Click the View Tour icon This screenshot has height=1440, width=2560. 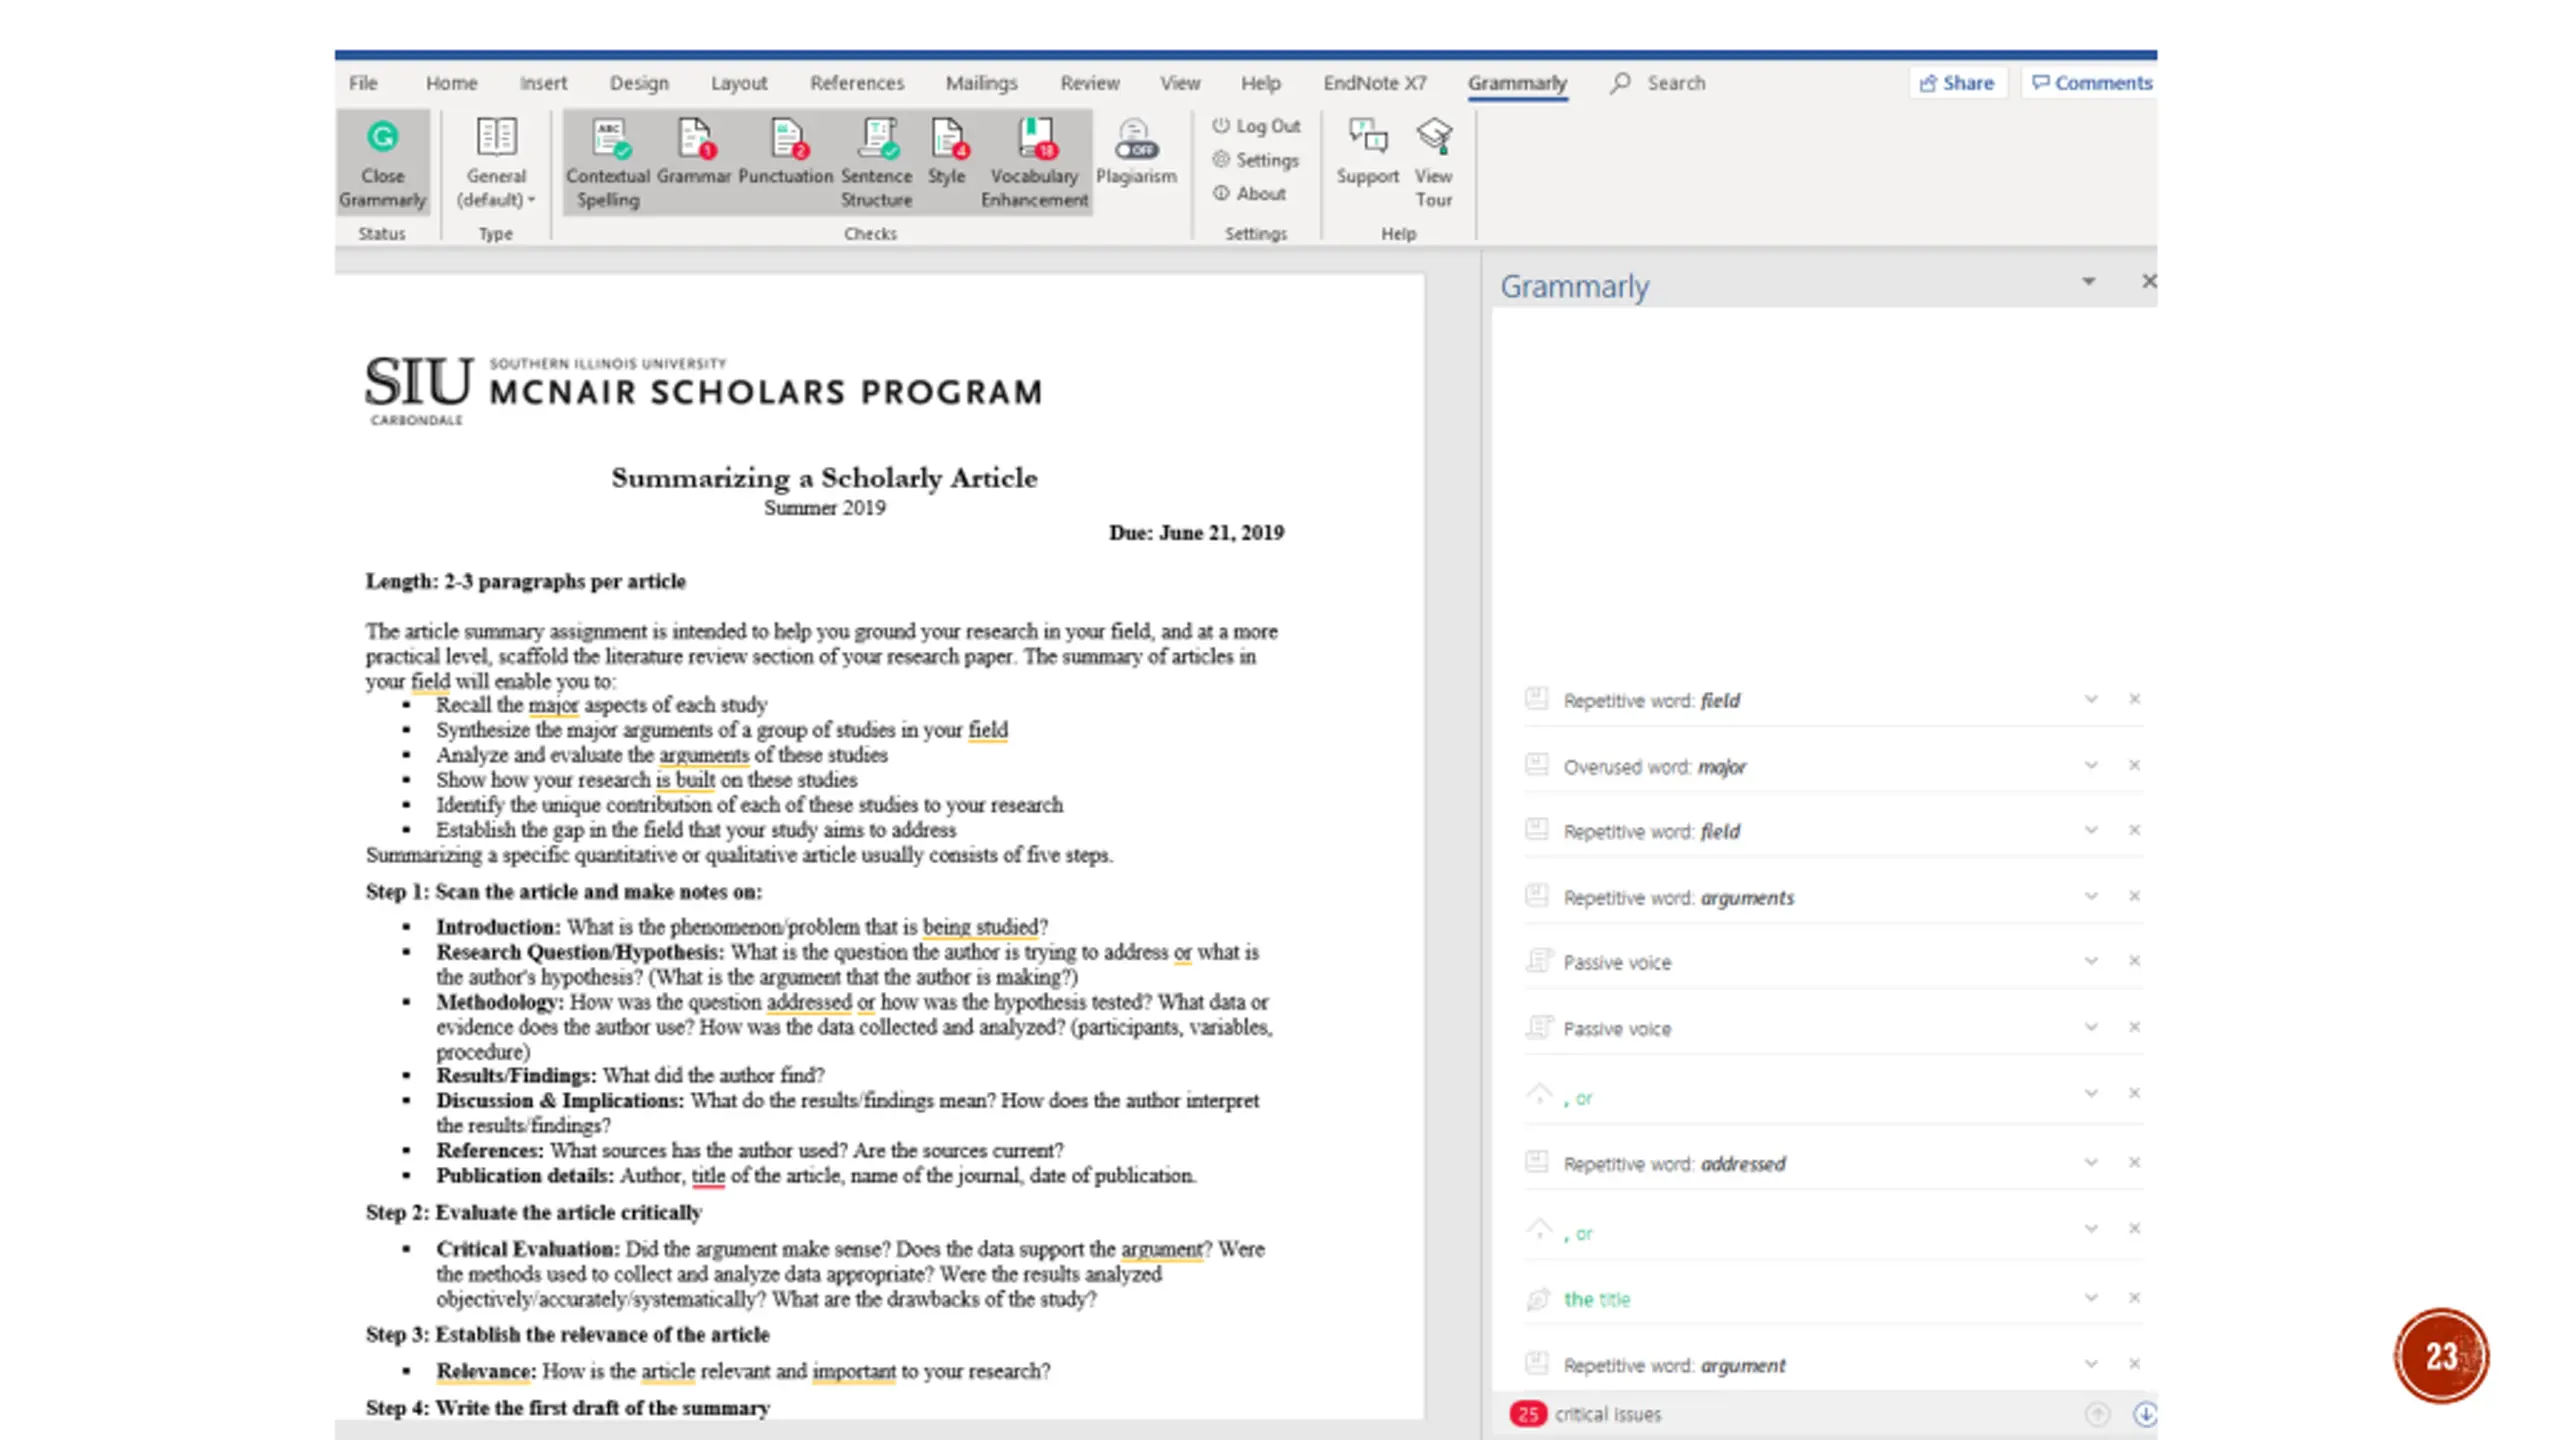[x=1433, y=163]
